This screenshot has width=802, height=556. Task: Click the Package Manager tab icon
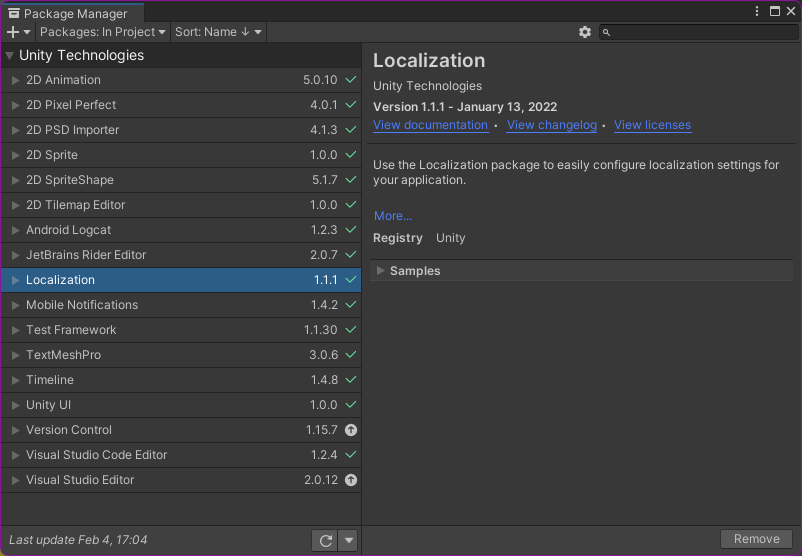point(14,13)
